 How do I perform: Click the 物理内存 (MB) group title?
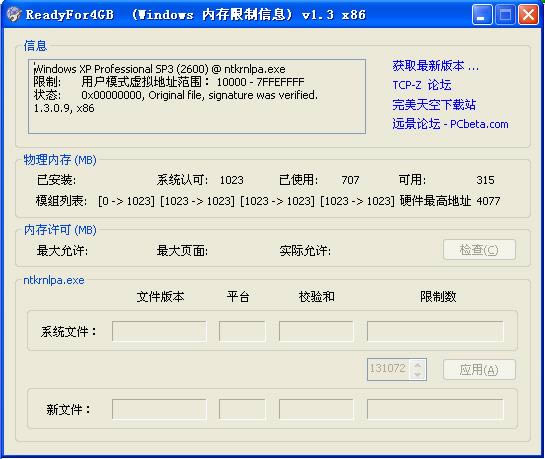(x=60, y=160)
